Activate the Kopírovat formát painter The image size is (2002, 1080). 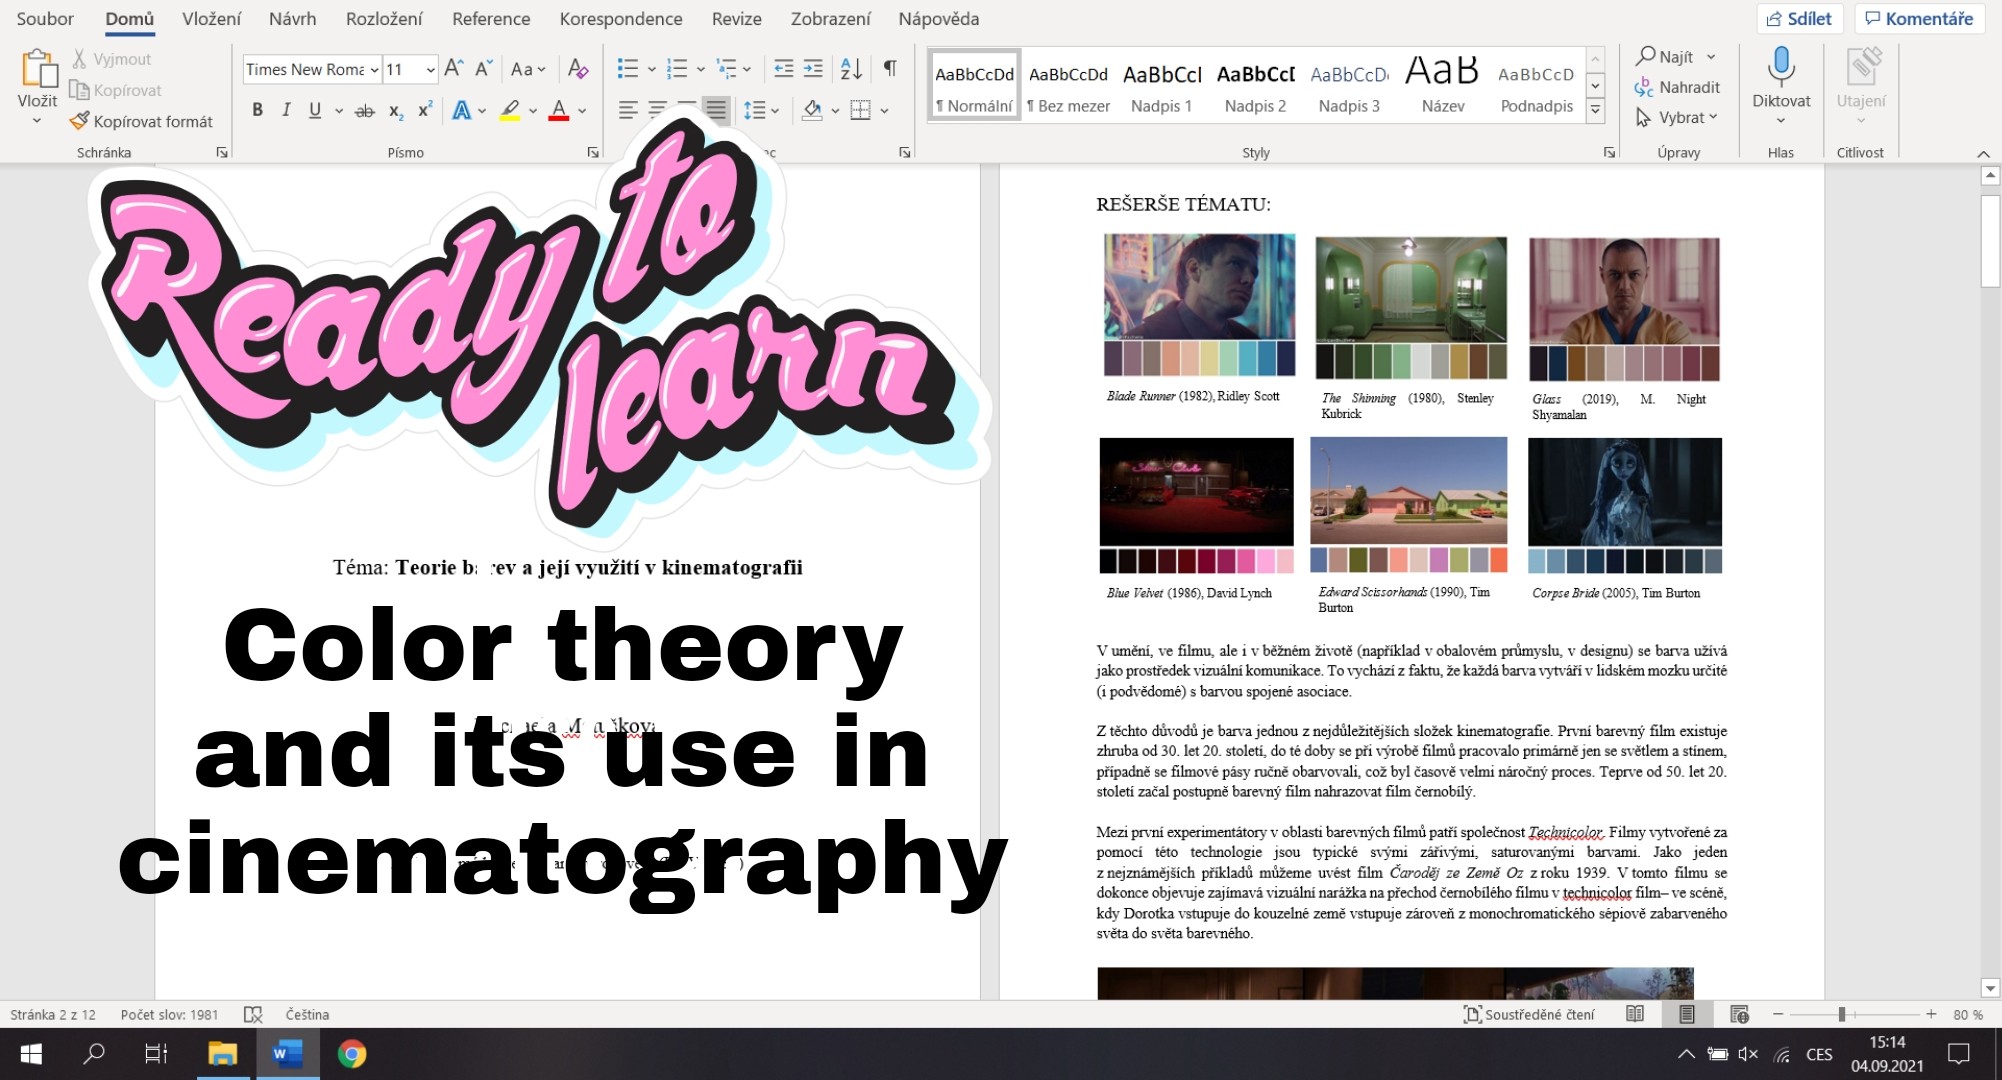point(141,121)
